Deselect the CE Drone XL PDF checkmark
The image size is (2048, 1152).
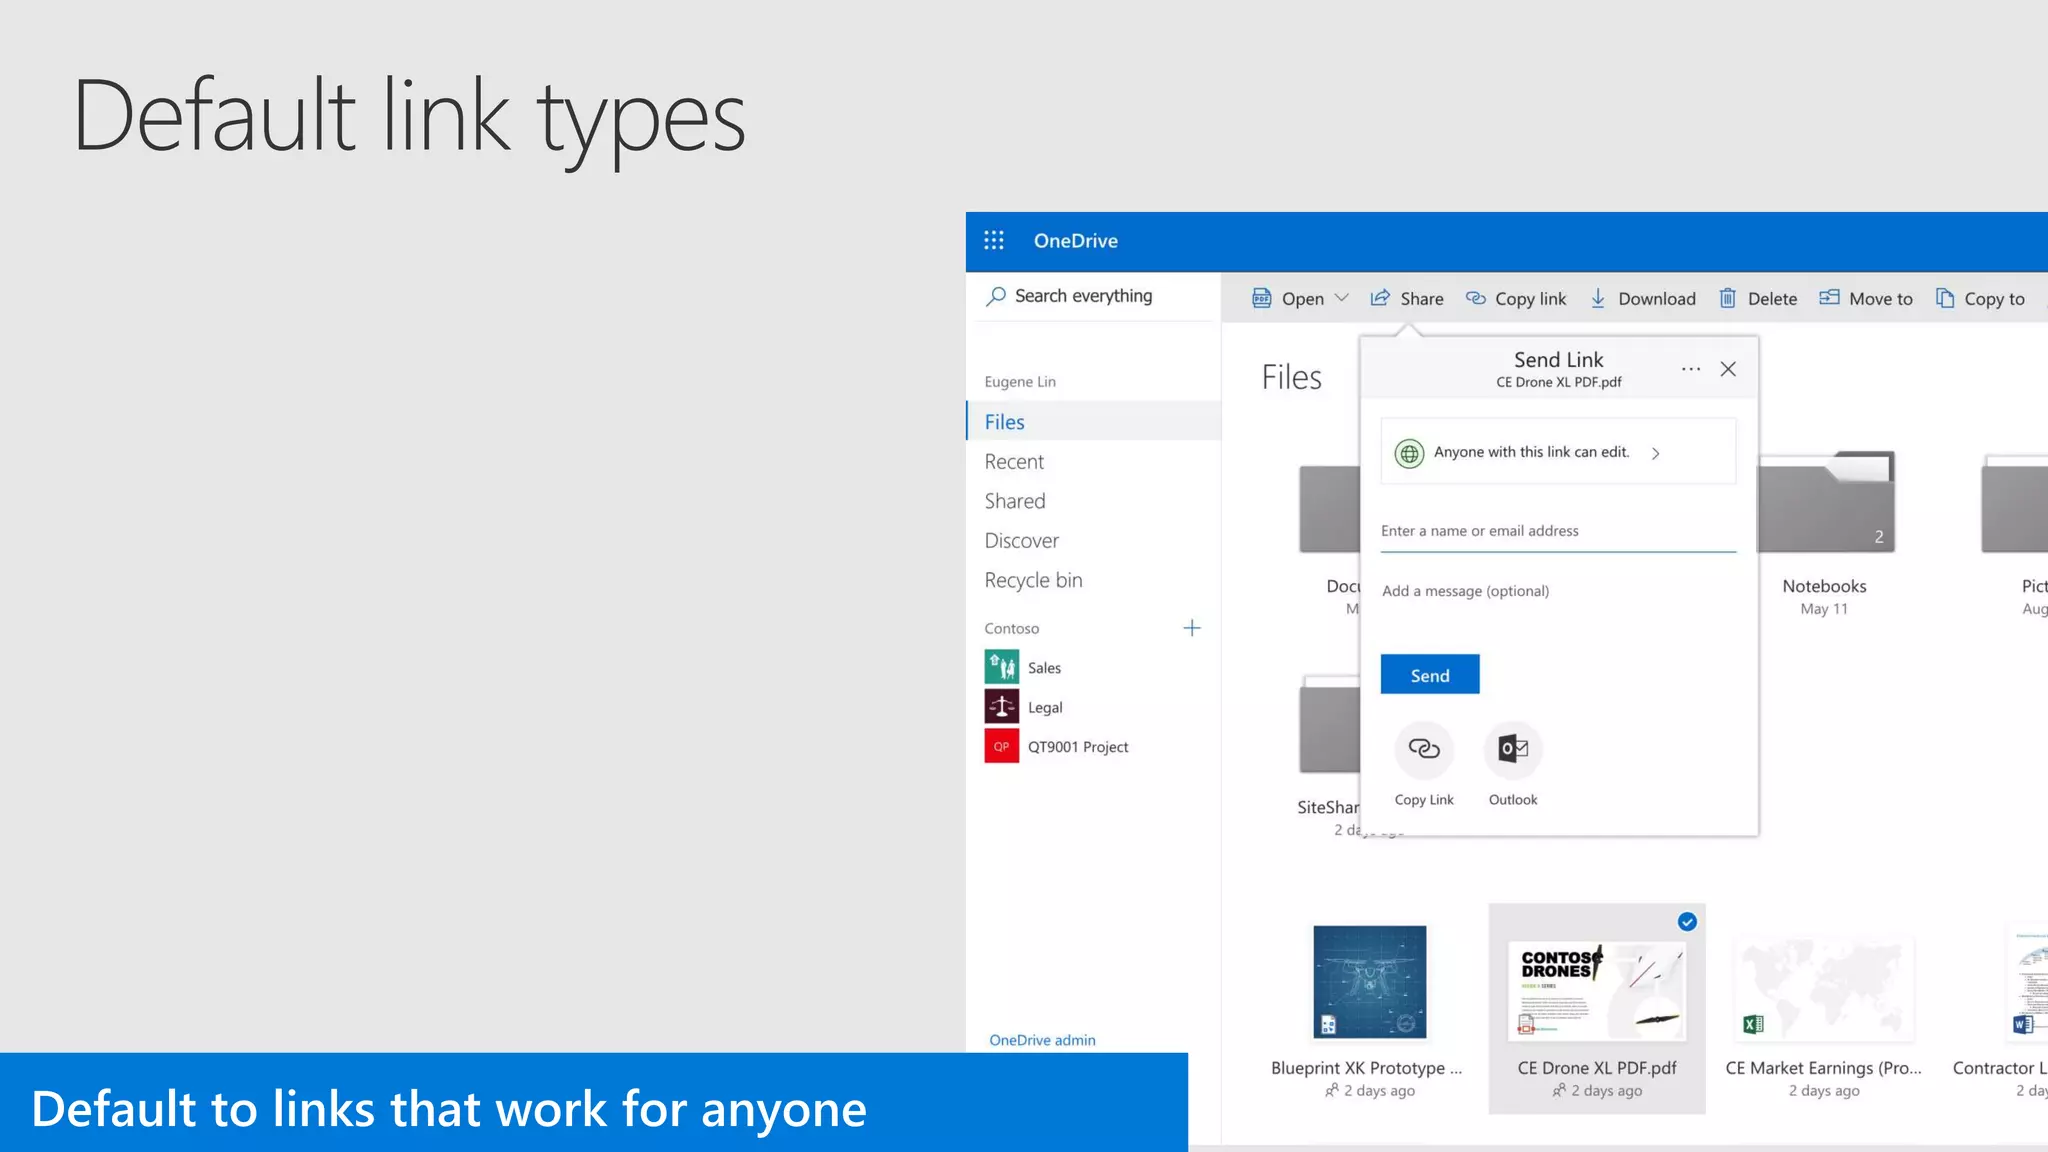[1687, 922]
